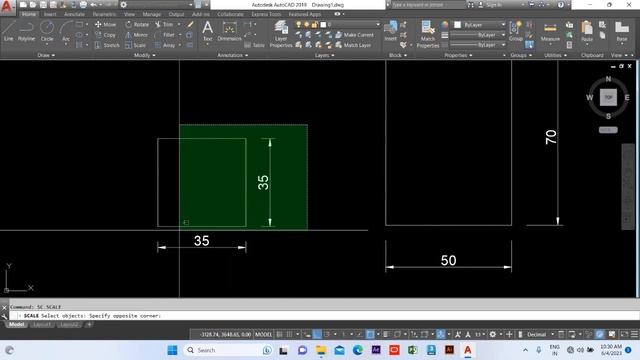Click the Mirror tool
The height and width of the screenshot is (360, 640).
136,35
